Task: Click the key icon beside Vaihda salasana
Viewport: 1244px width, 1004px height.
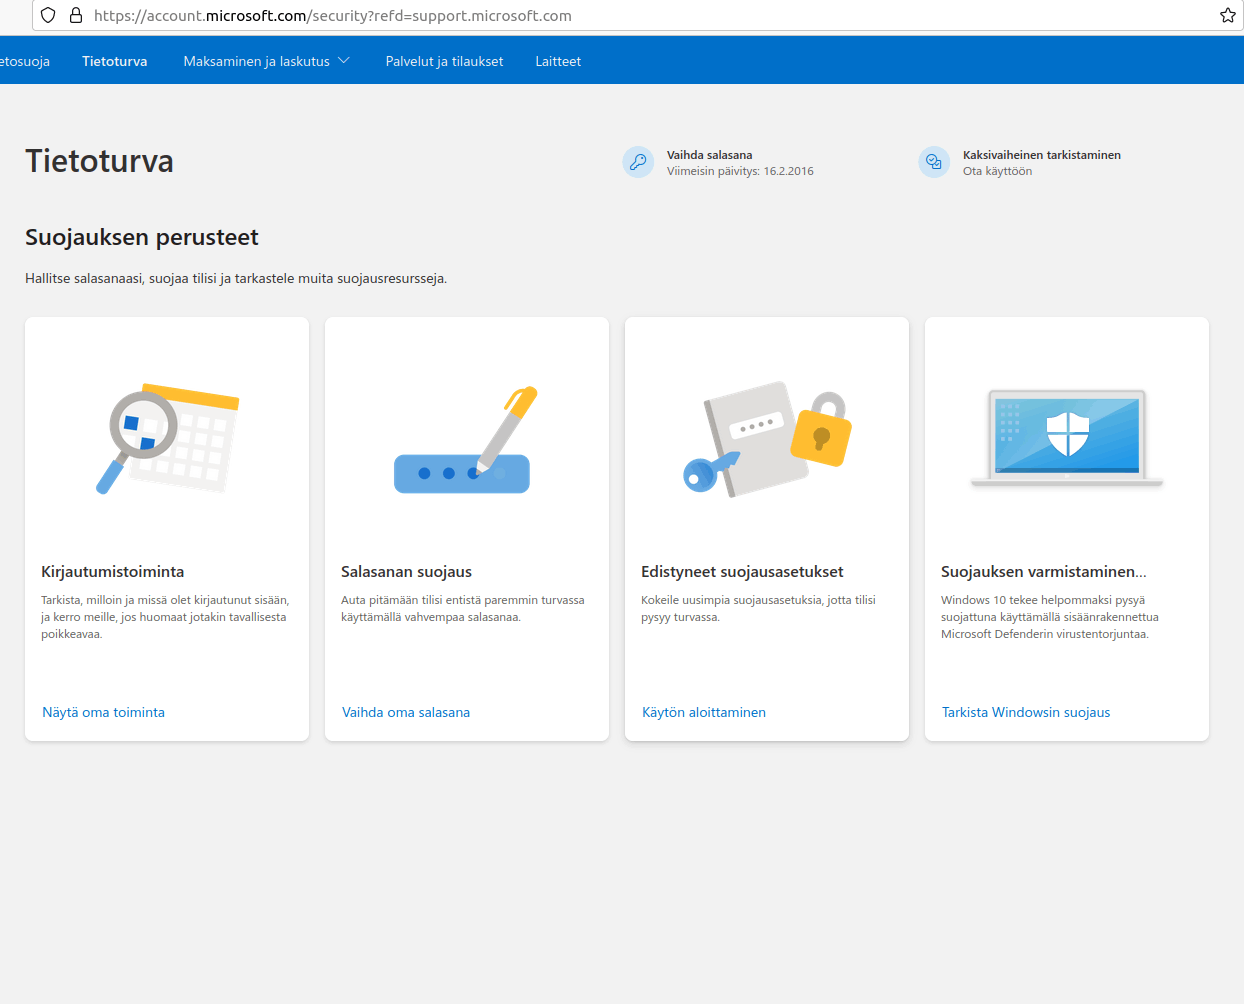Action: point(638,162)
